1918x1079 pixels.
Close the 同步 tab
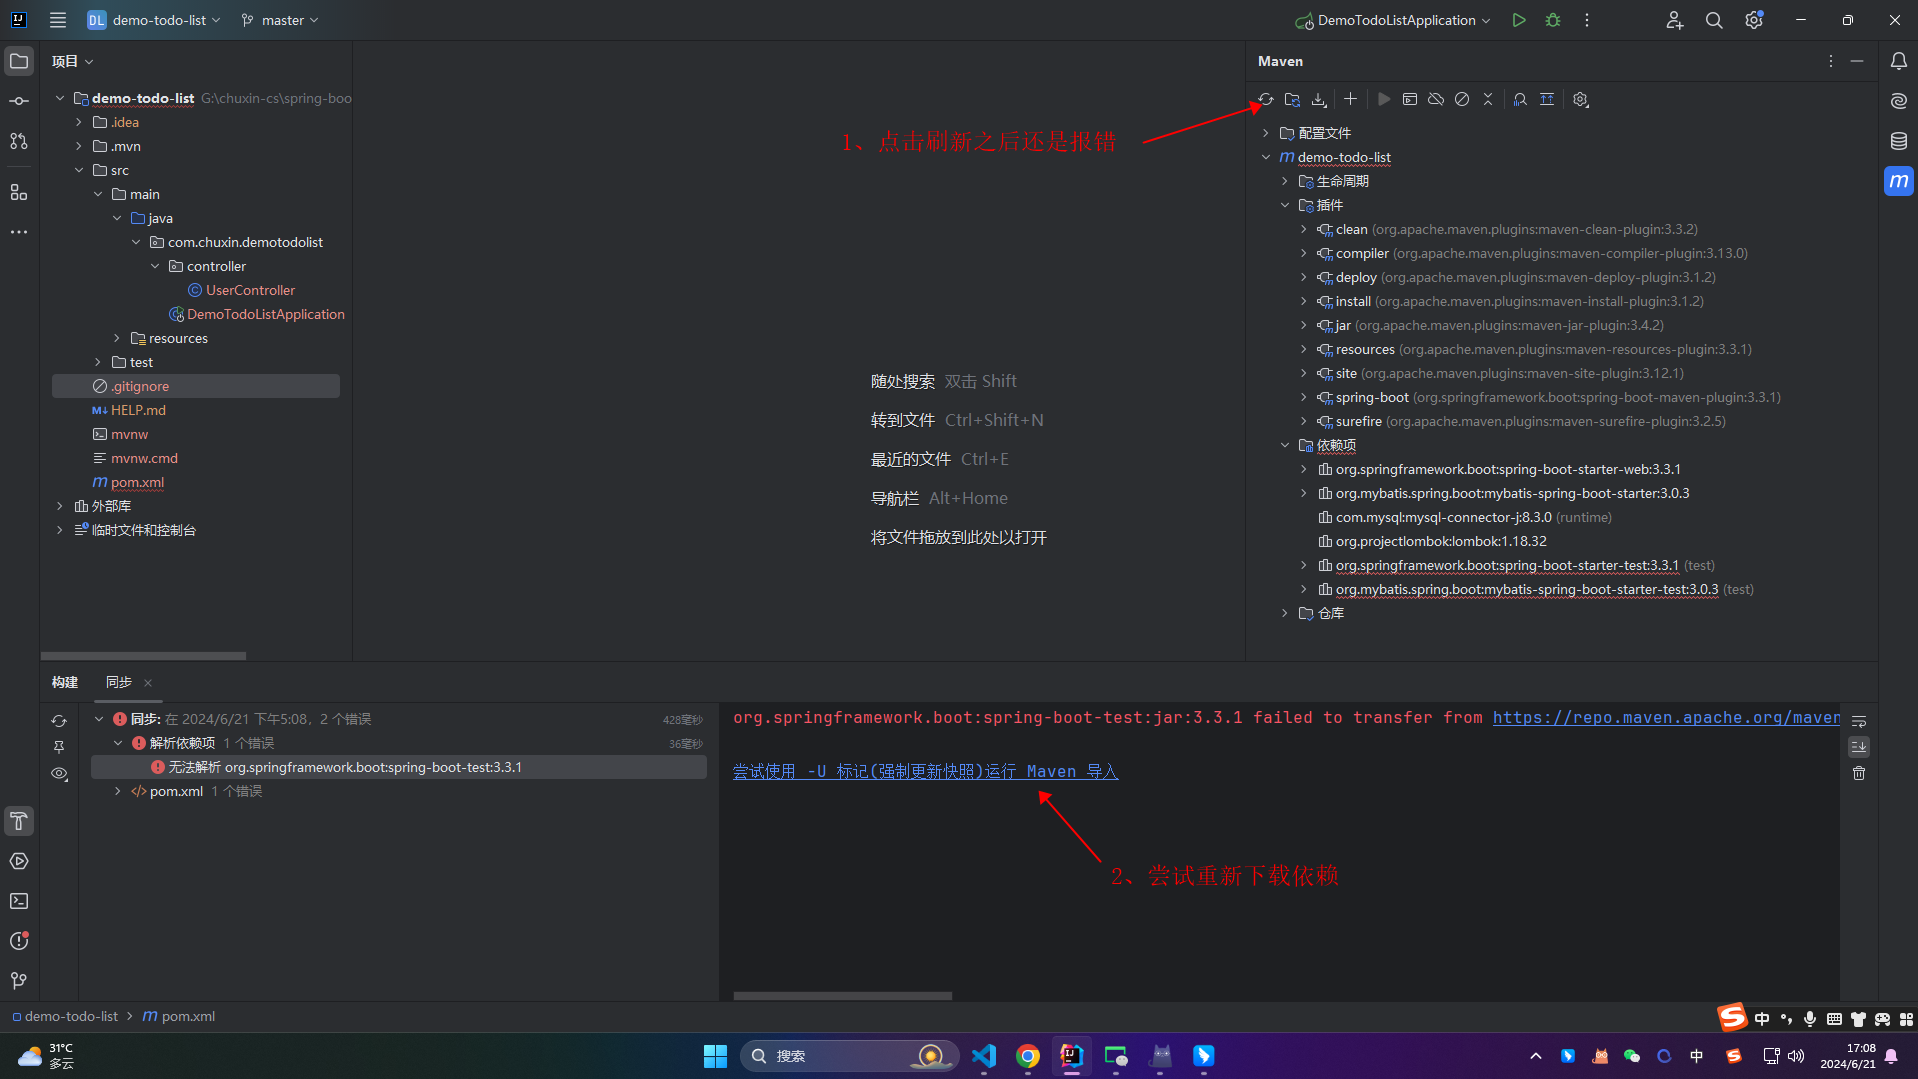click(148, 683)
